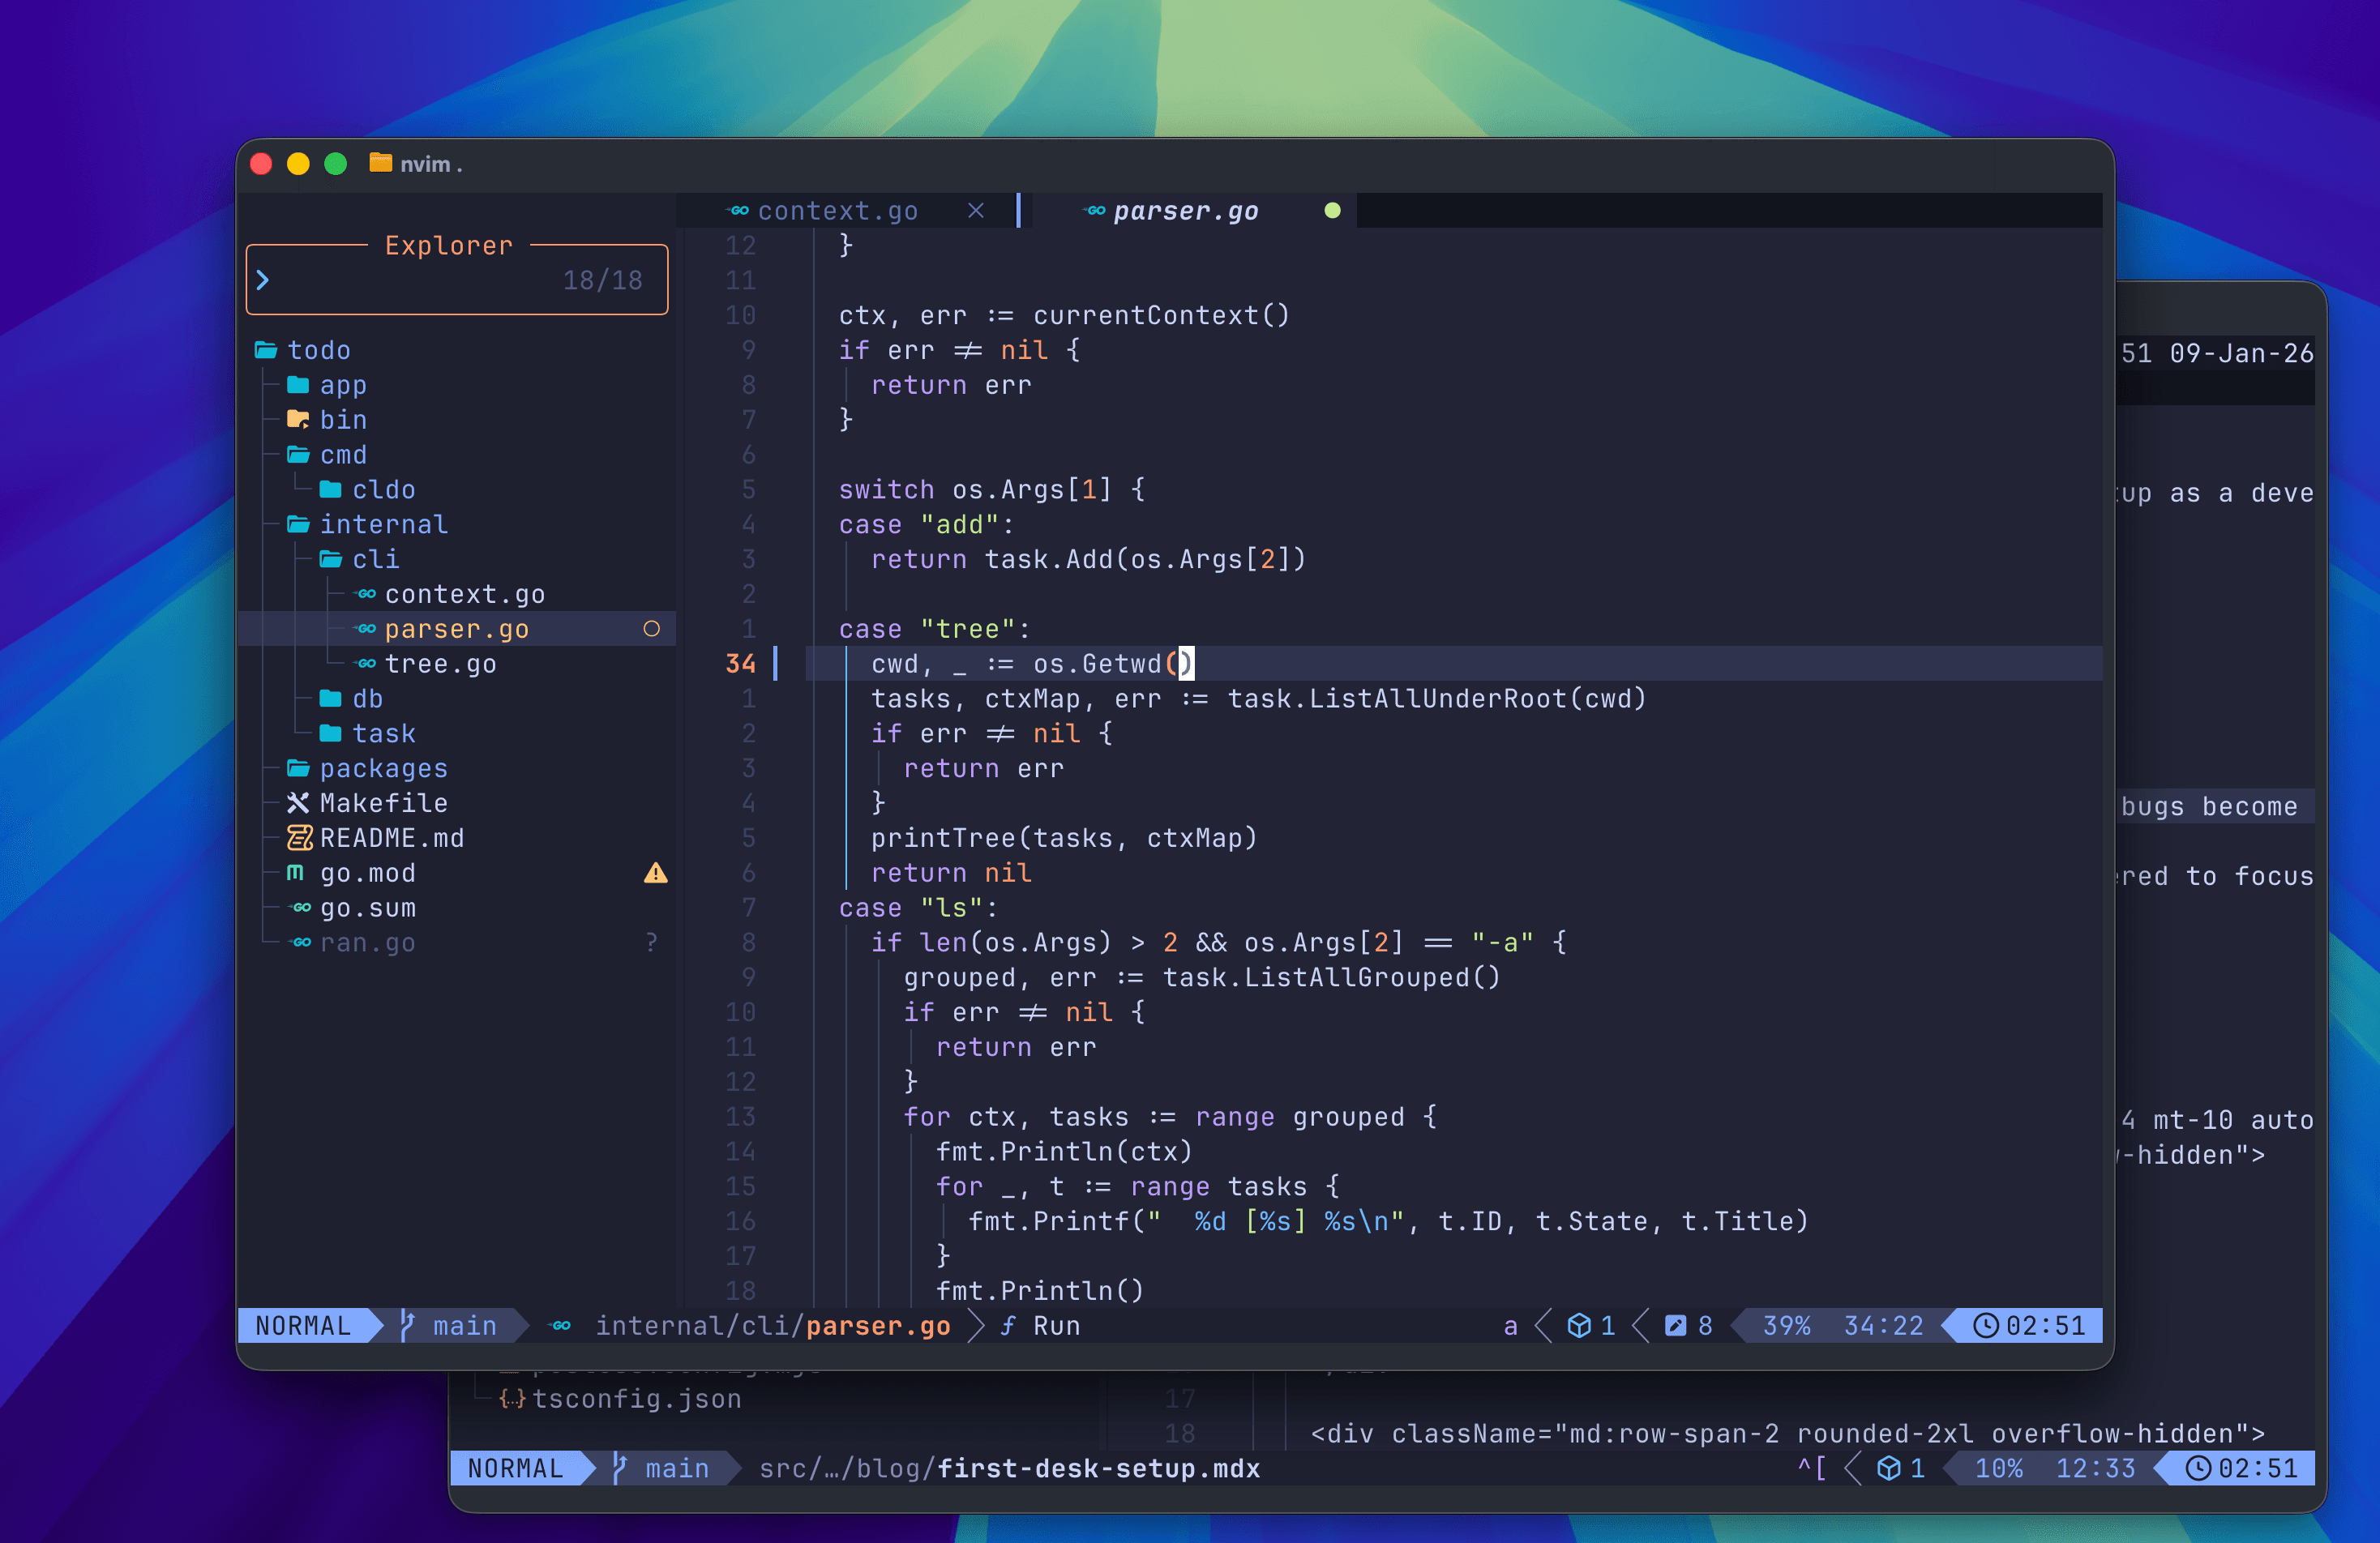The image size is (2380, 1543).
Task: Click the scroll icon beside README.md
Action: tap(299, 838)
